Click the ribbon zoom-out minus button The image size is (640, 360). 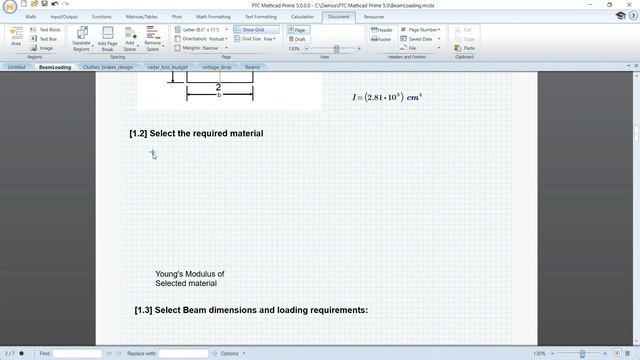tap(307, 49)
